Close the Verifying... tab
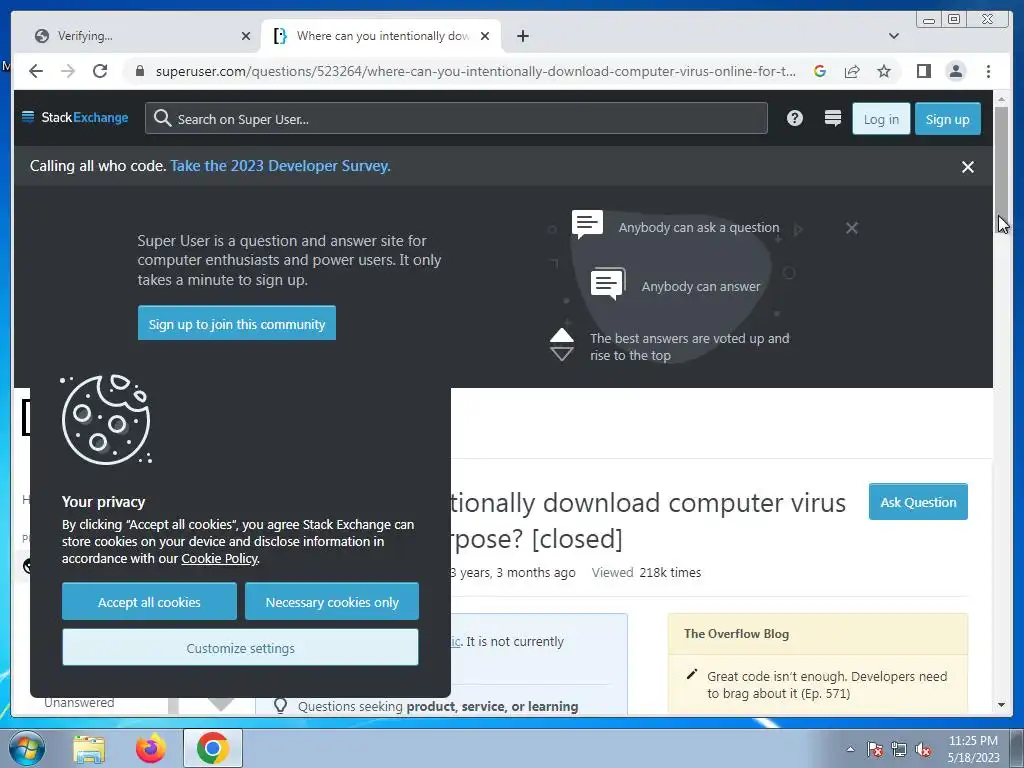This screenshot has width=1024, height=768. 246,36
